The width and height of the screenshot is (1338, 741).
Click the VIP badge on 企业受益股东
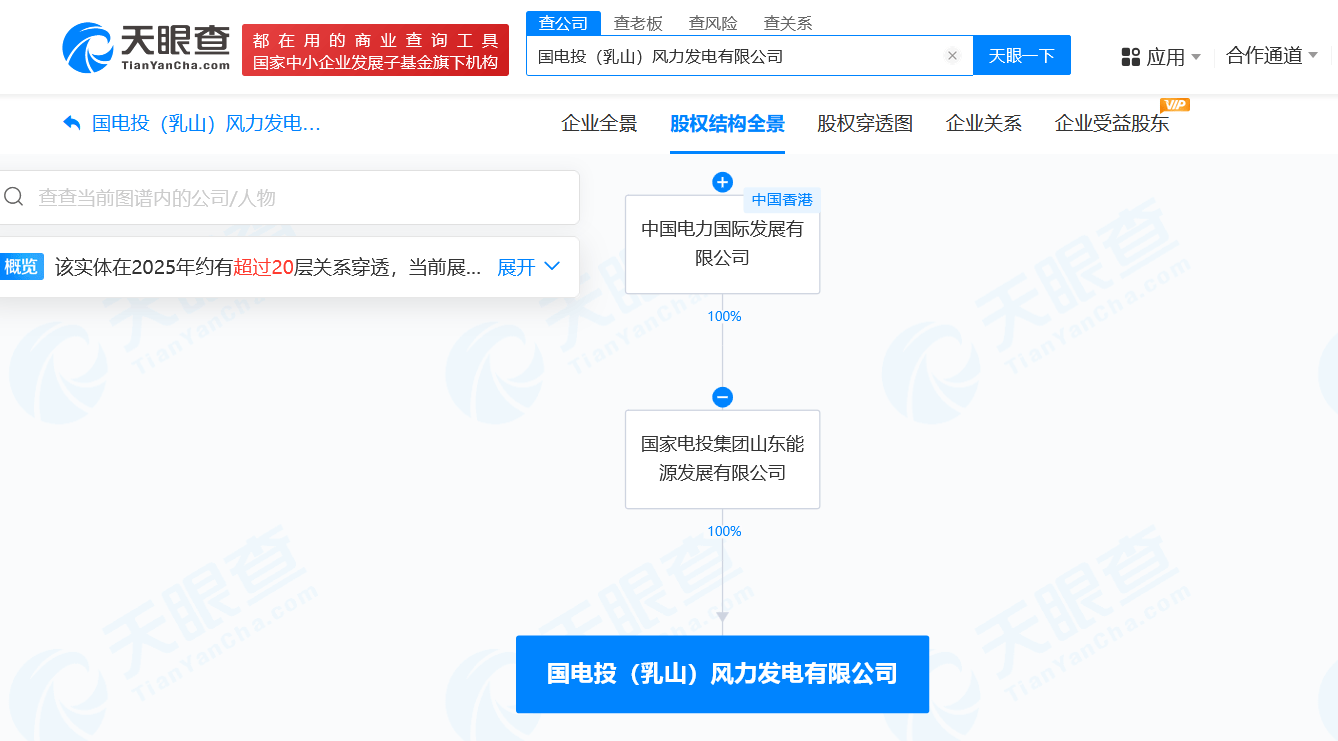(x=1174, y=104)
